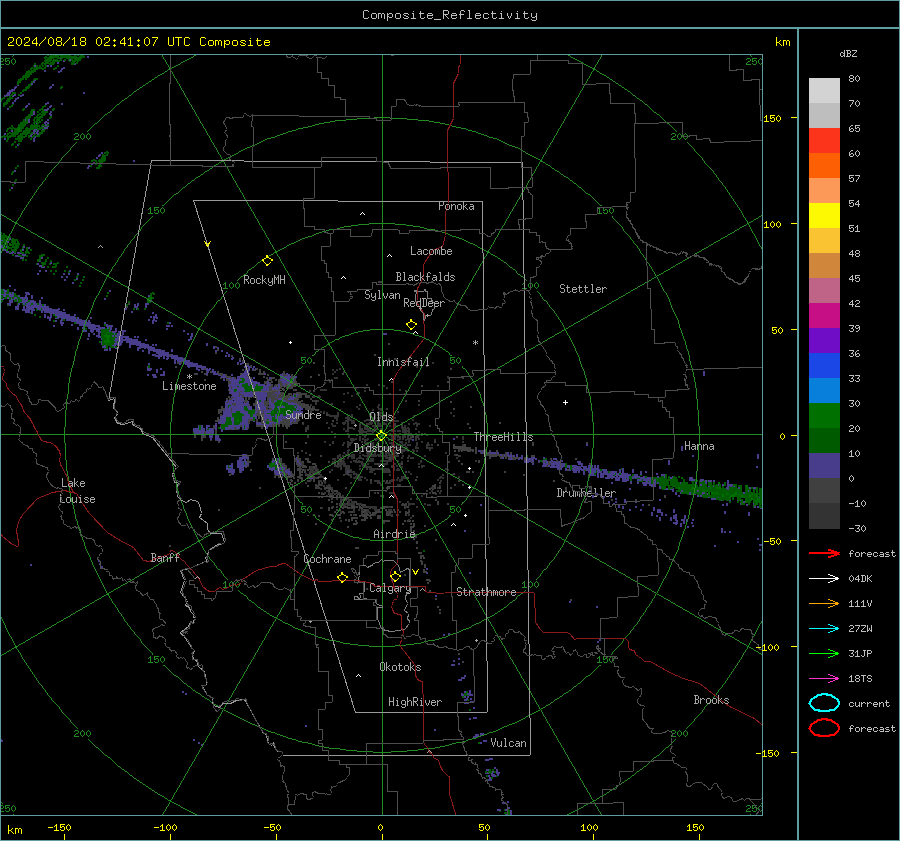Click the yellow diamond marker above Calgary
This screenshot has width=900, height=841.
point(395,576)
